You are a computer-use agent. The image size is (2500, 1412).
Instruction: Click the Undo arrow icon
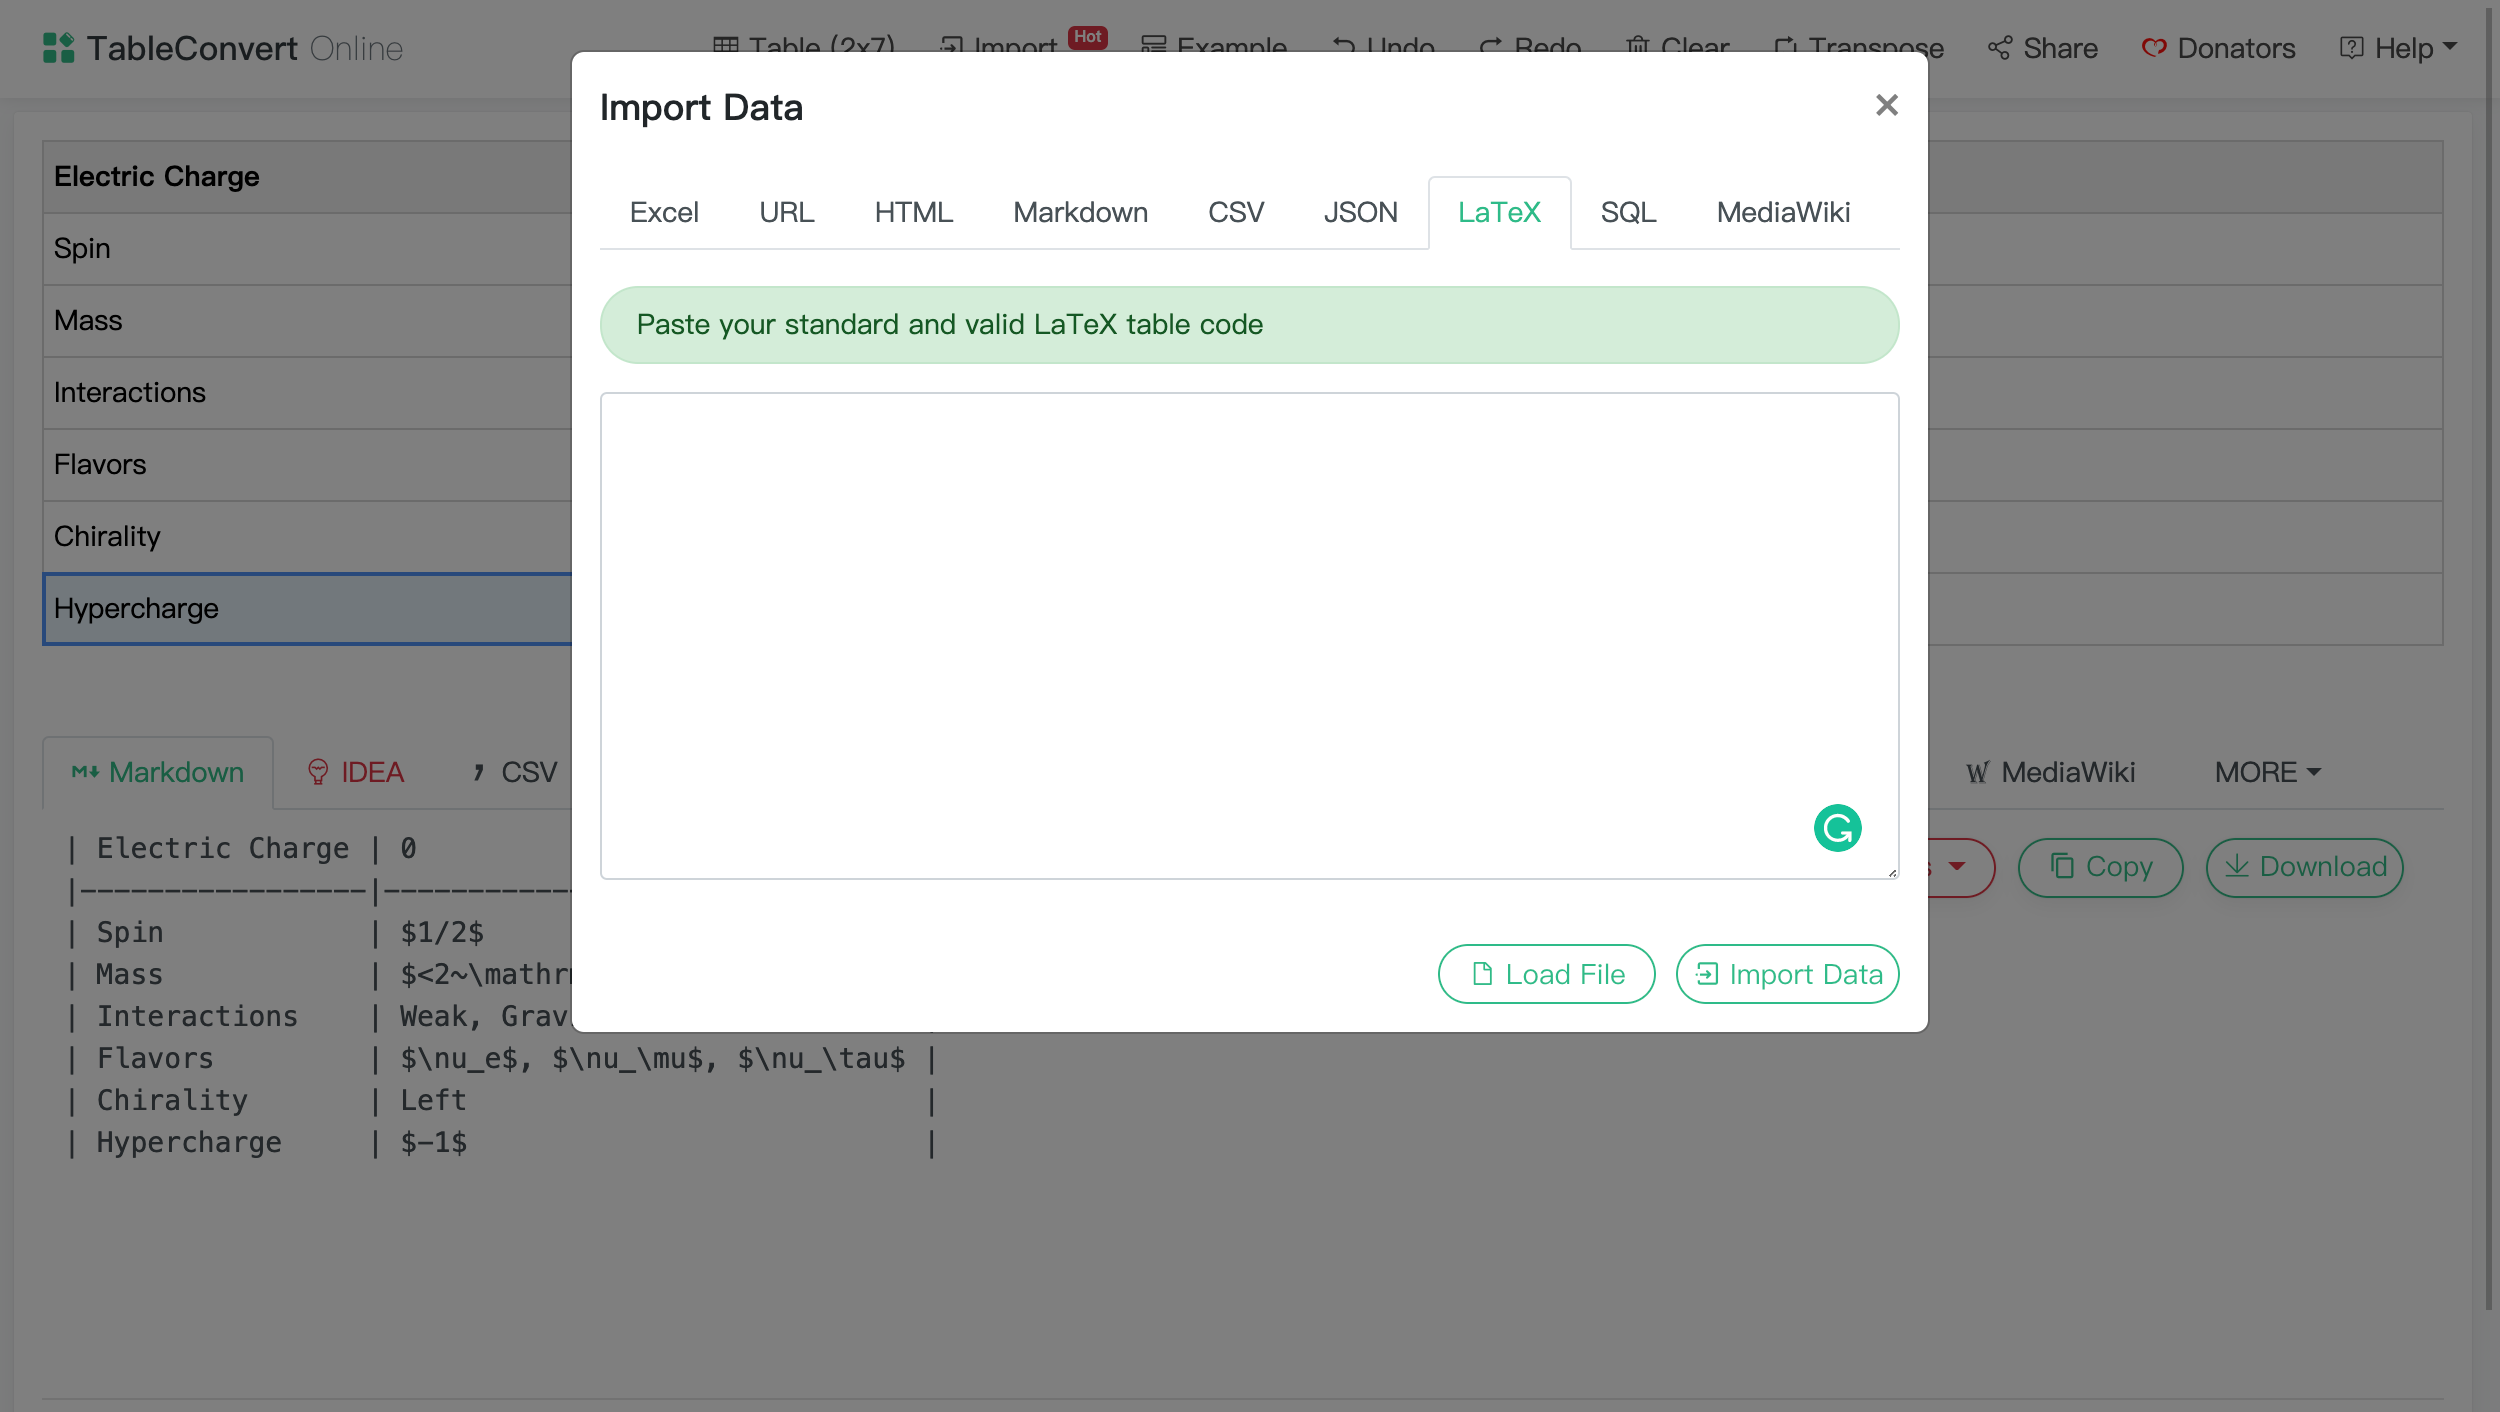(x=1344, y=45)
